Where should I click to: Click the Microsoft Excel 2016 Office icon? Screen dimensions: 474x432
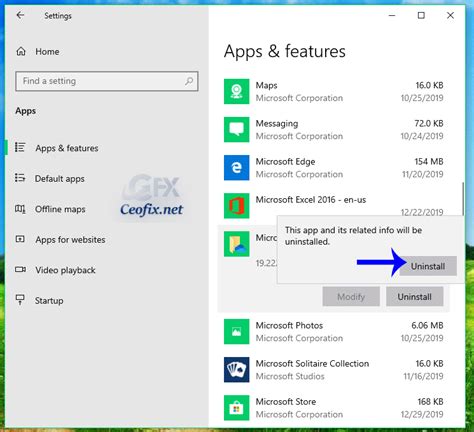236,206
